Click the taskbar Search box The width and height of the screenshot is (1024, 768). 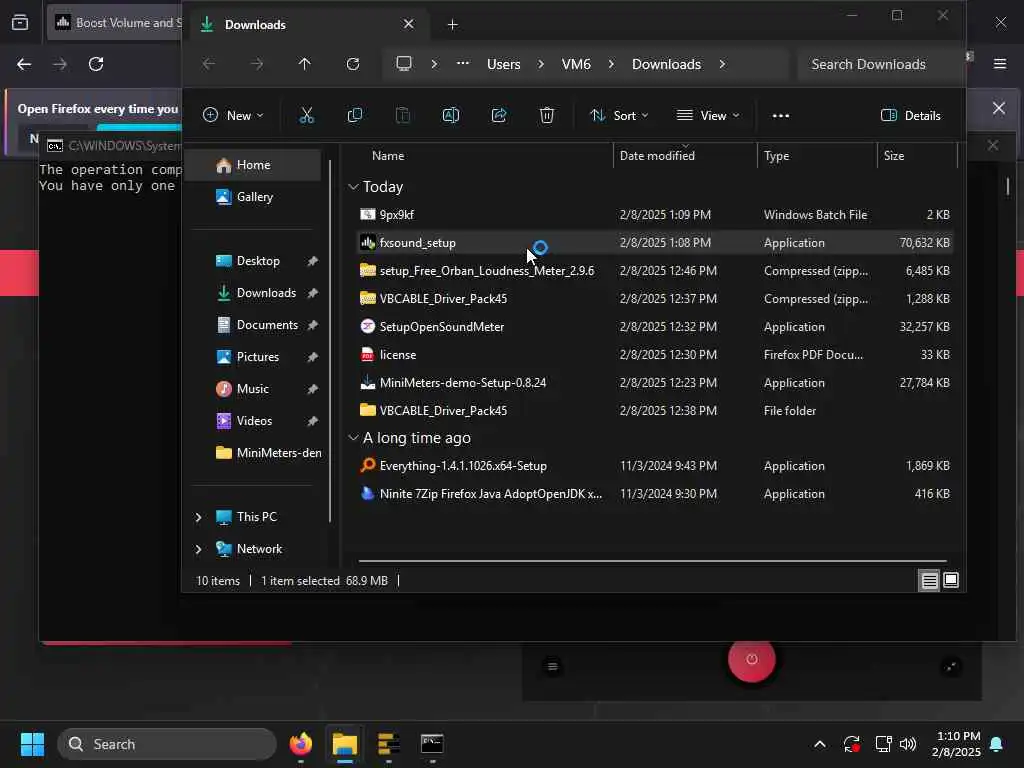[x=167, y=744]
